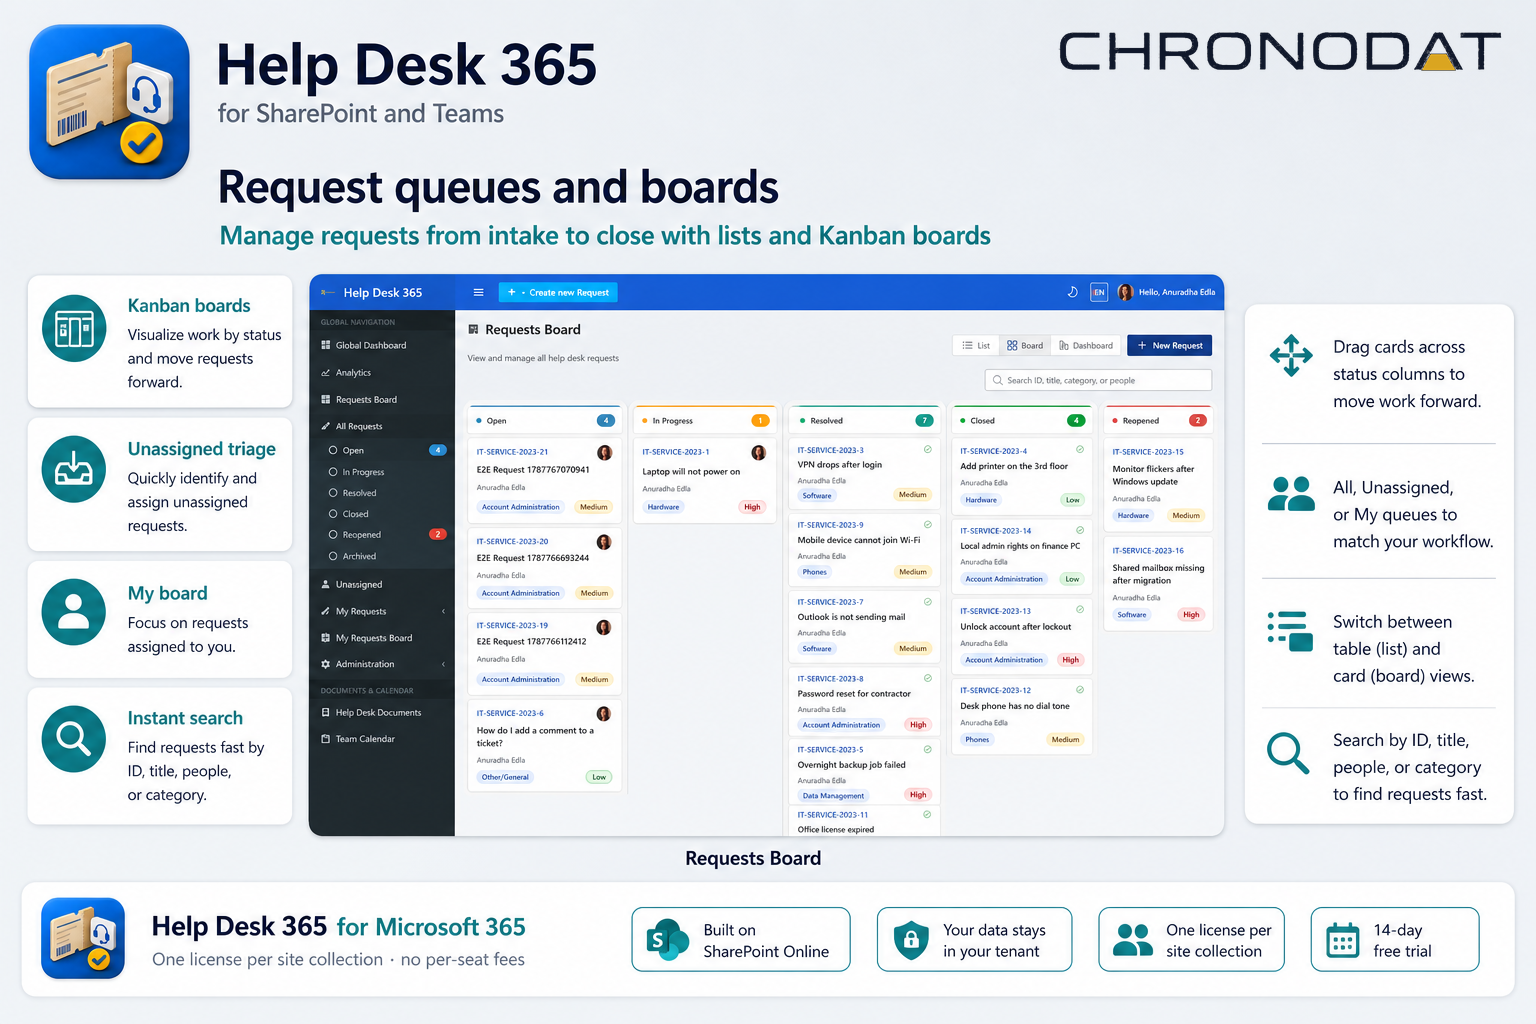
Task: Click the green check icon on card IT-SERVICE-2023-4
Action: coord(1080,450)
